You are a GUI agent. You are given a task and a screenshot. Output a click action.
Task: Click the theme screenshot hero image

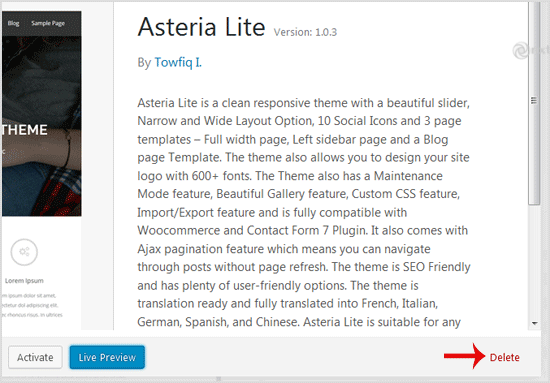41,126
